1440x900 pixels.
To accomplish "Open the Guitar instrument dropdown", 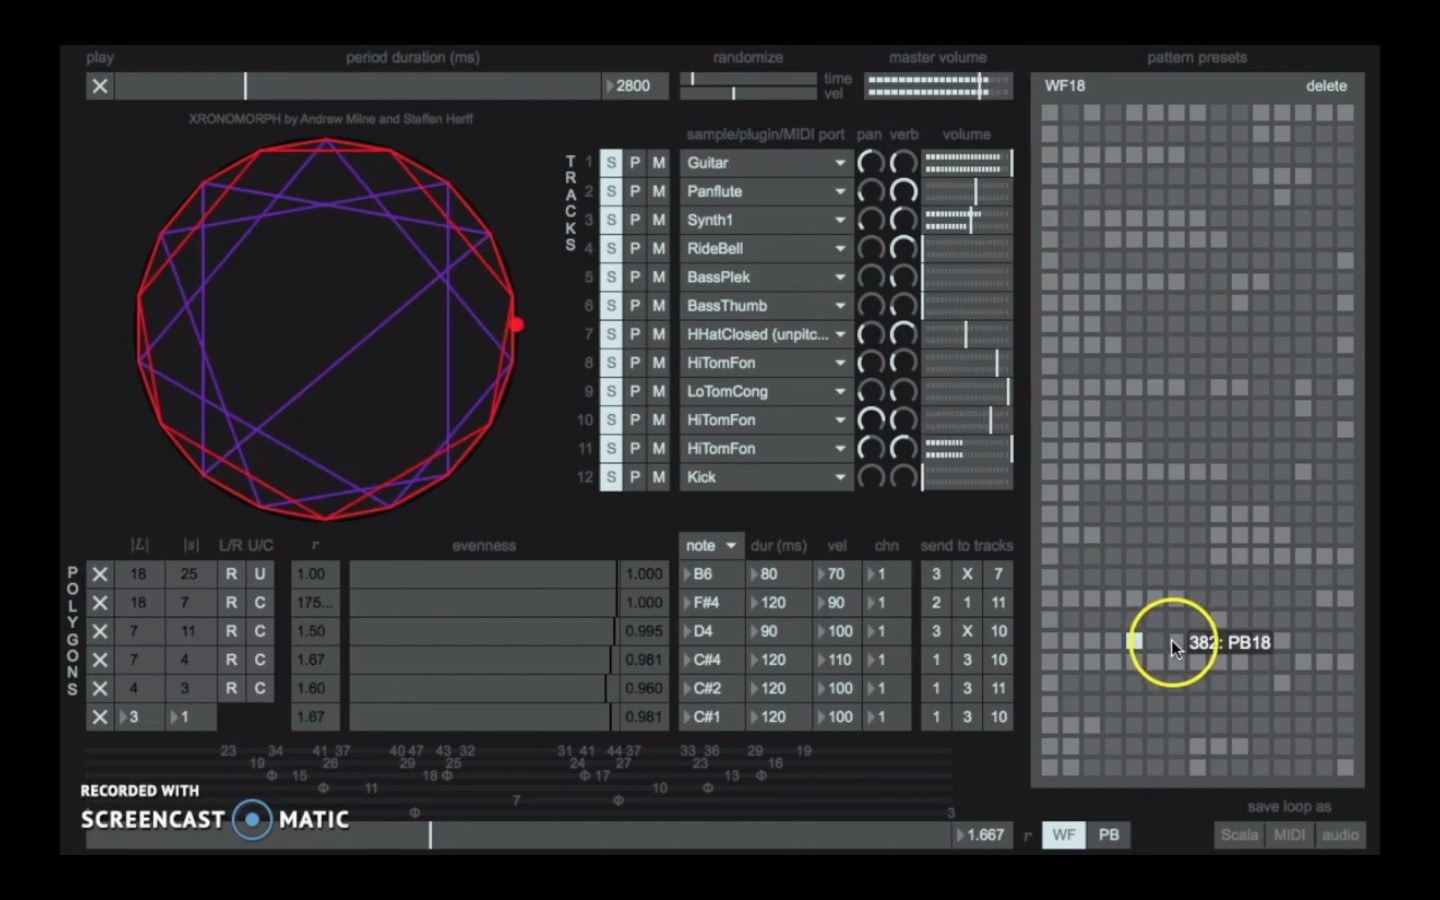I will pyautogui.click(x=766, y=162).
